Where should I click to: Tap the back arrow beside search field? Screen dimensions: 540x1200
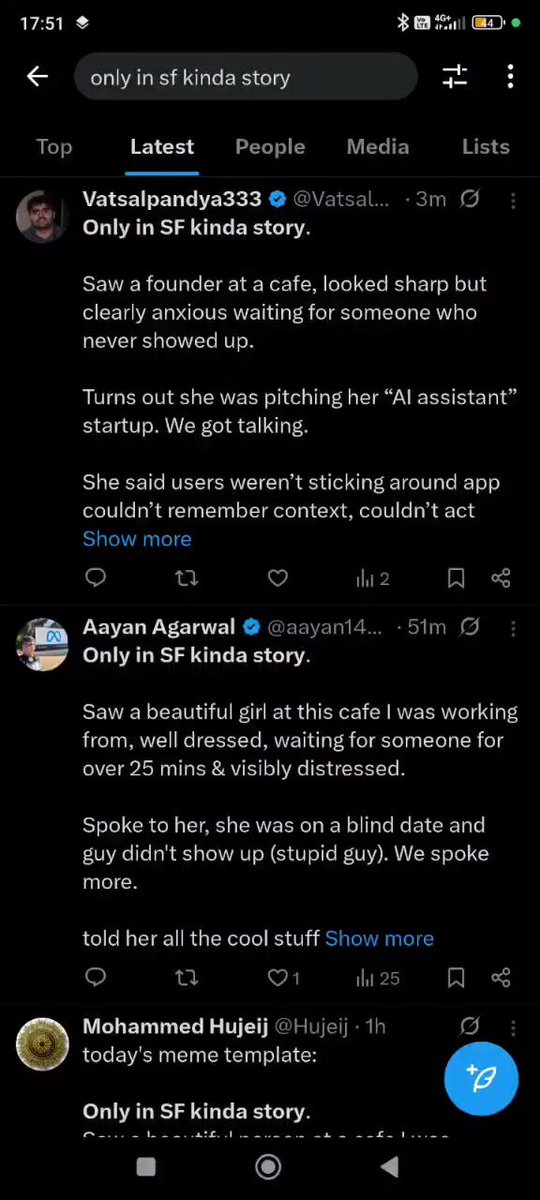coord(37,77)
